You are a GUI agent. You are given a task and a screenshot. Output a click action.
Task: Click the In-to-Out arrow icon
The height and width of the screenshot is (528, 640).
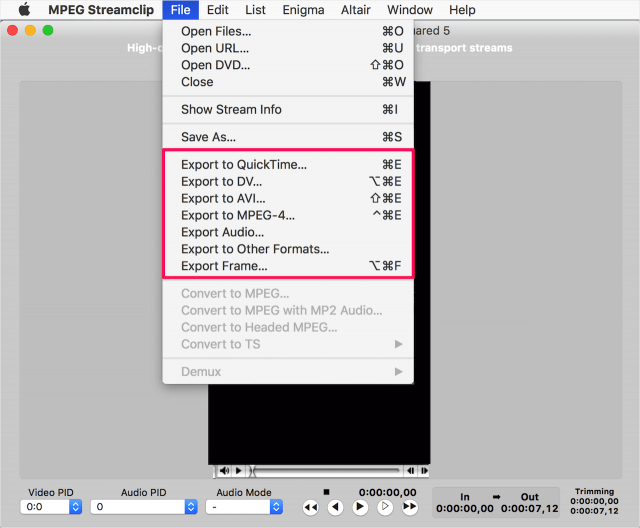point(496,497)
